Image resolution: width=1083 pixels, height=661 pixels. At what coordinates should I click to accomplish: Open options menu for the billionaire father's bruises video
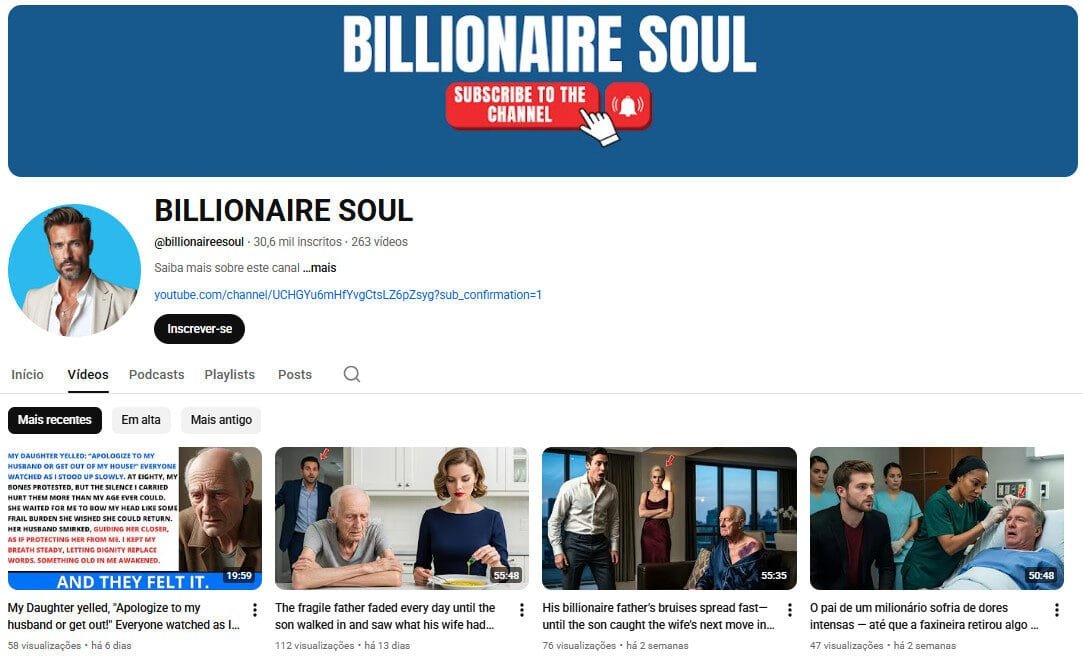(788, 608)
